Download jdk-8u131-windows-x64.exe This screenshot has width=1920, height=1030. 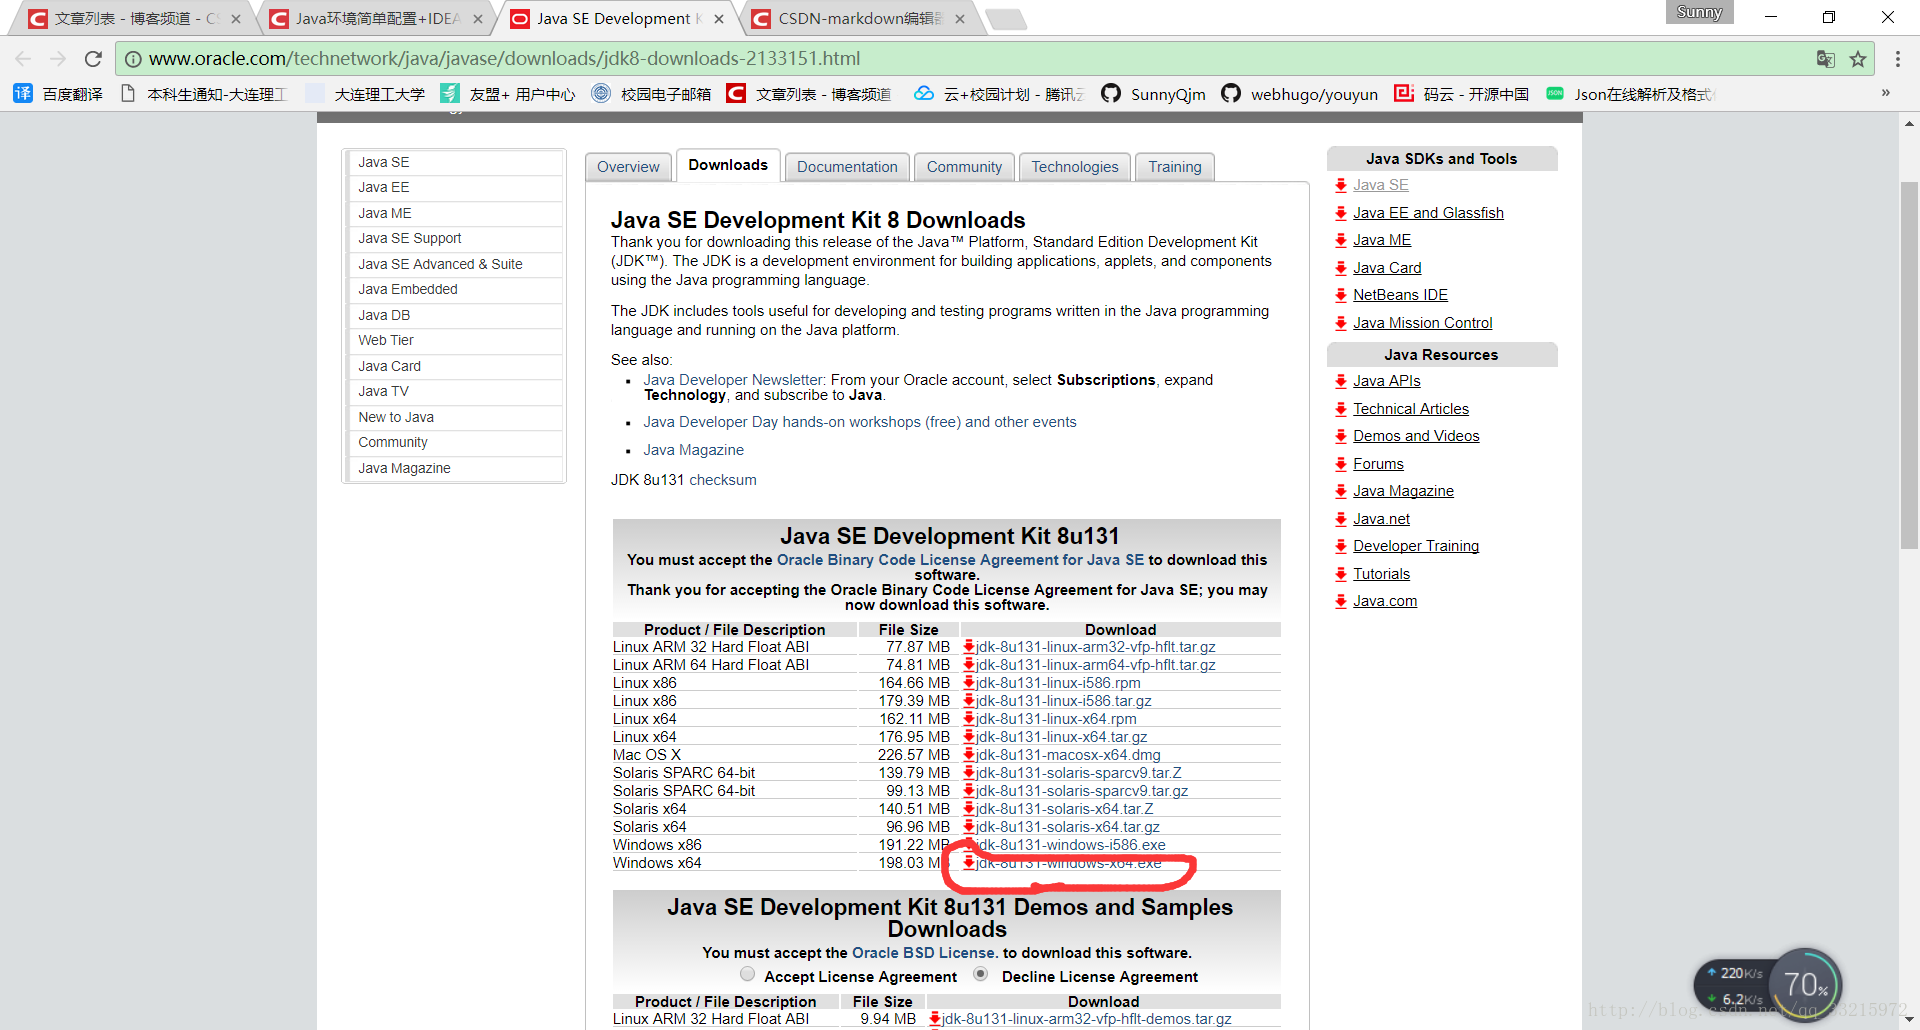point(1069,863)
